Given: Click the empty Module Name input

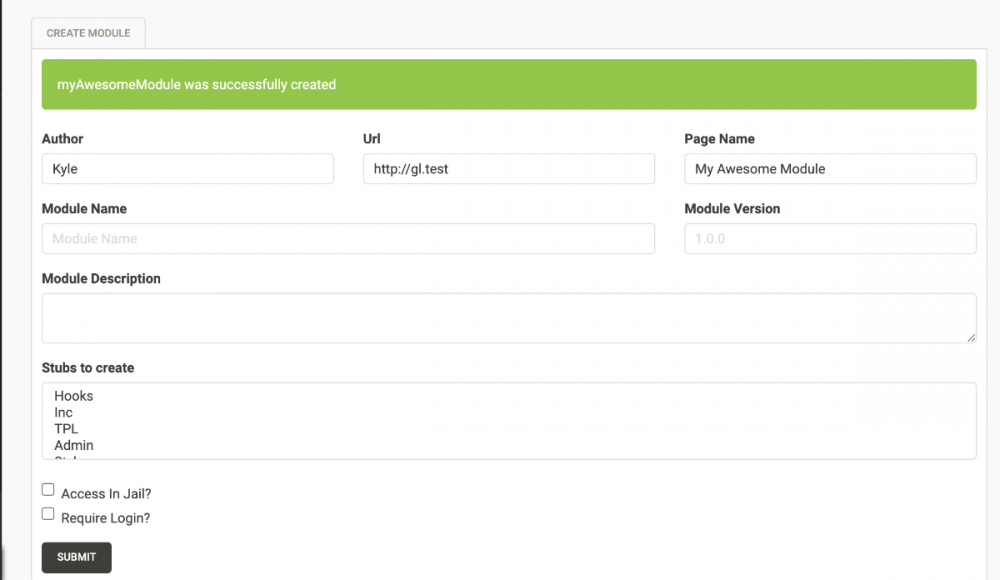Looking at the screenshot, I should 348,239.
